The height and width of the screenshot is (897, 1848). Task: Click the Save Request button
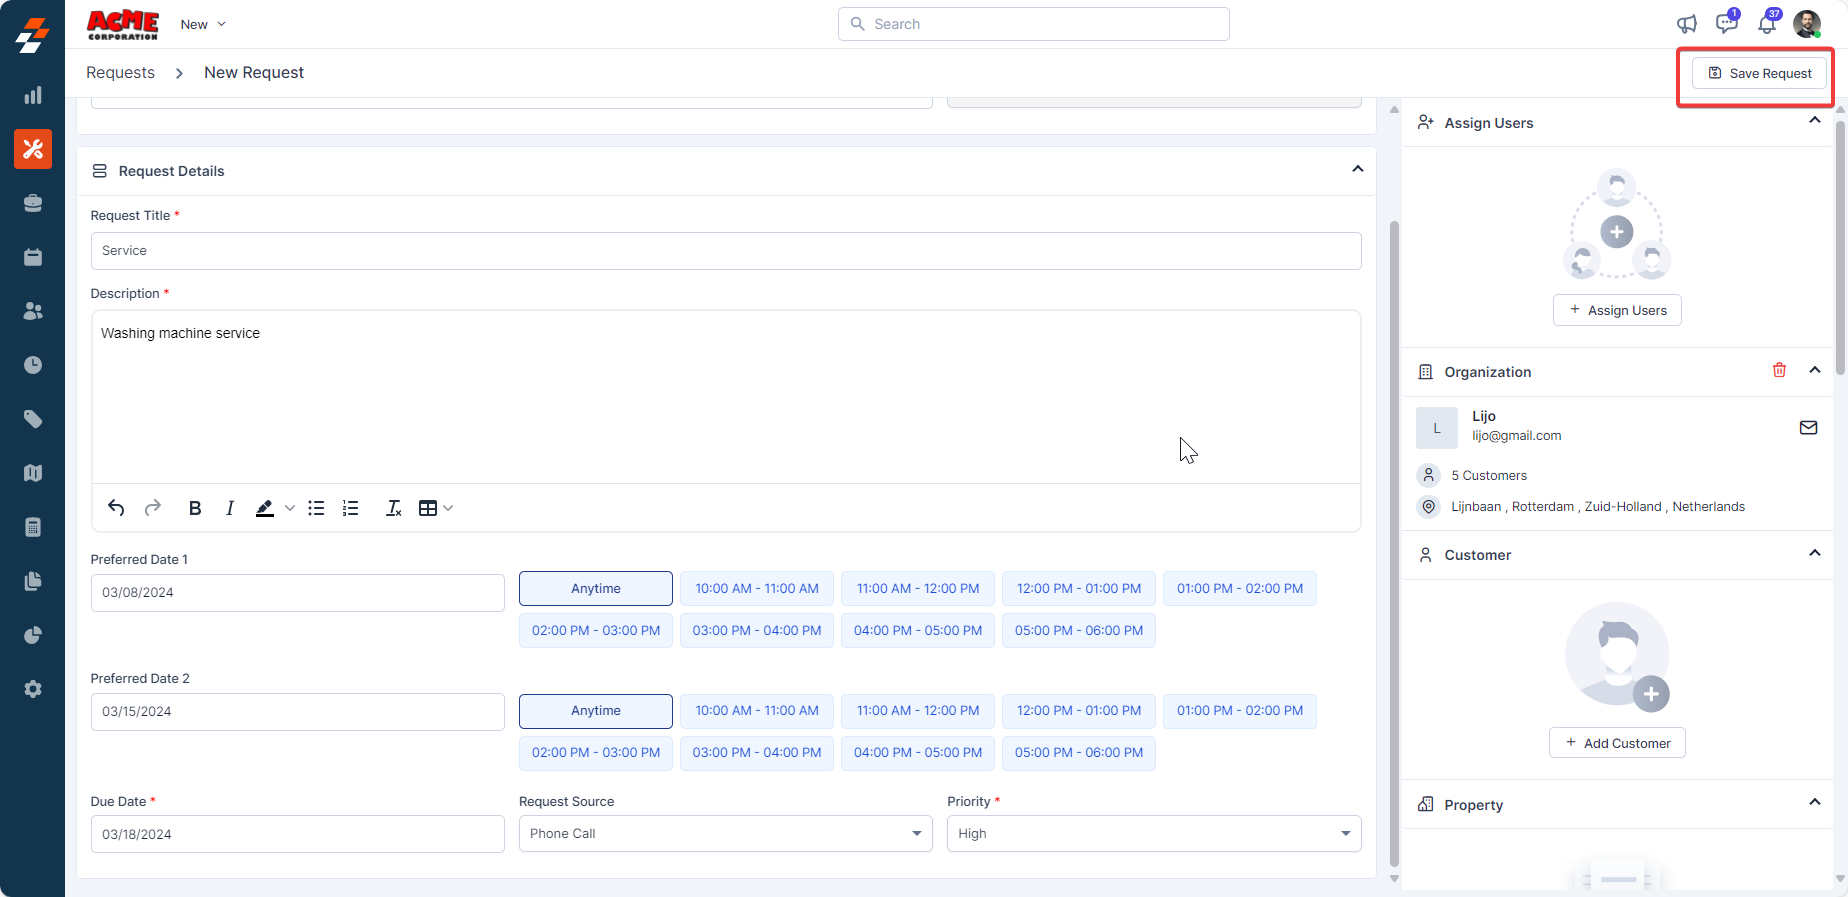click(x=1759, y=73)
